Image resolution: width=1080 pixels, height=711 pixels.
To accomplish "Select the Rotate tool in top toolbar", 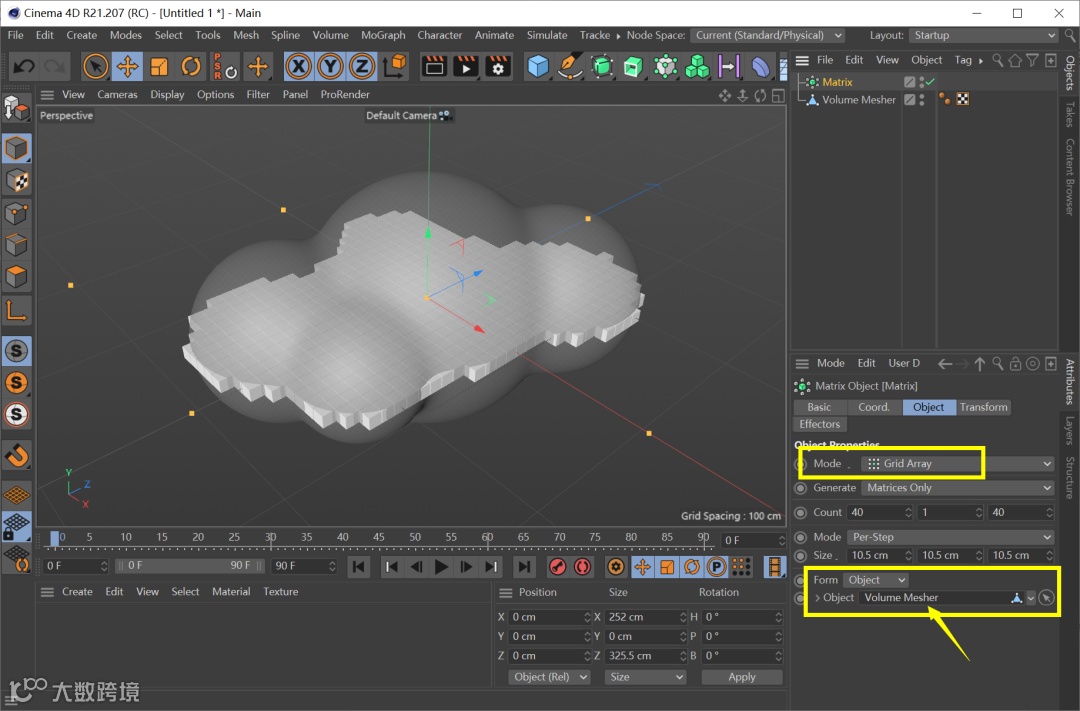I will tap(191, 67).
